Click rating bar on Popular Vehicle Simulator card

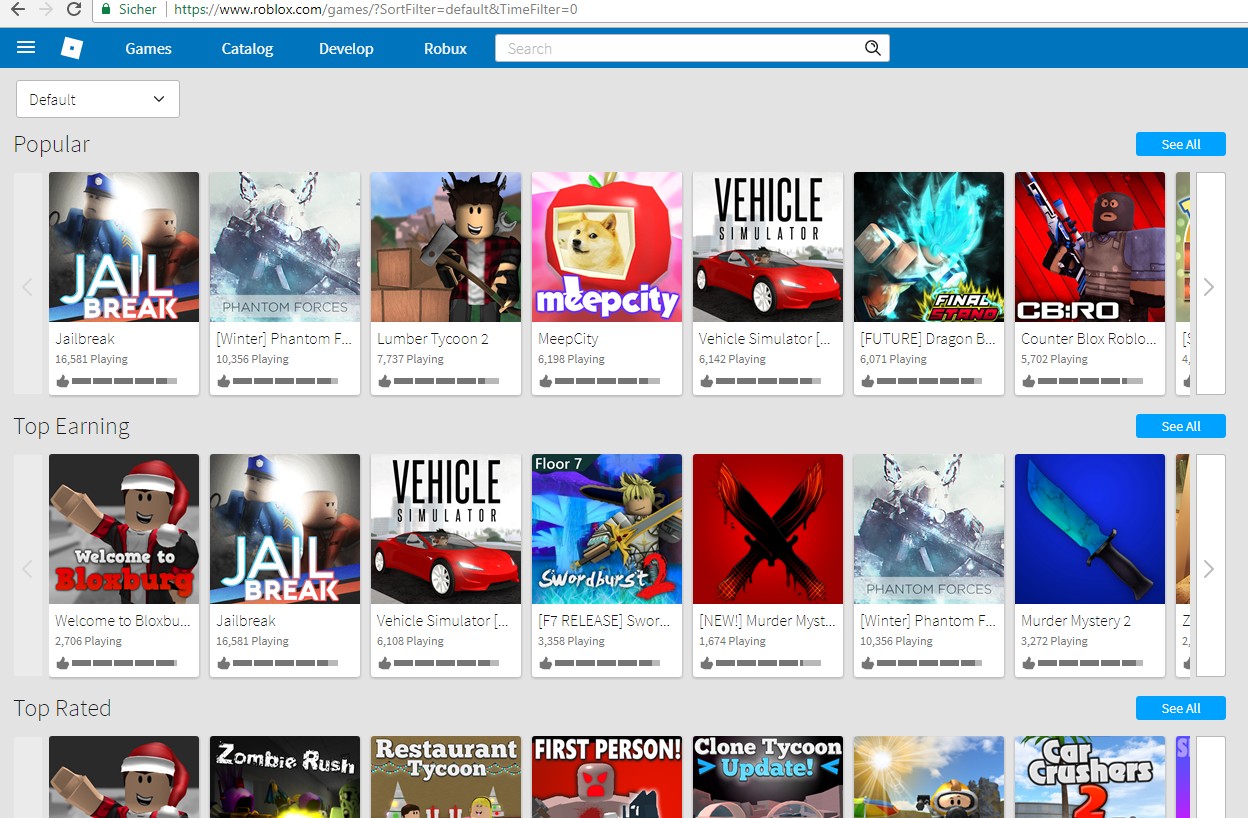point(769,381)
